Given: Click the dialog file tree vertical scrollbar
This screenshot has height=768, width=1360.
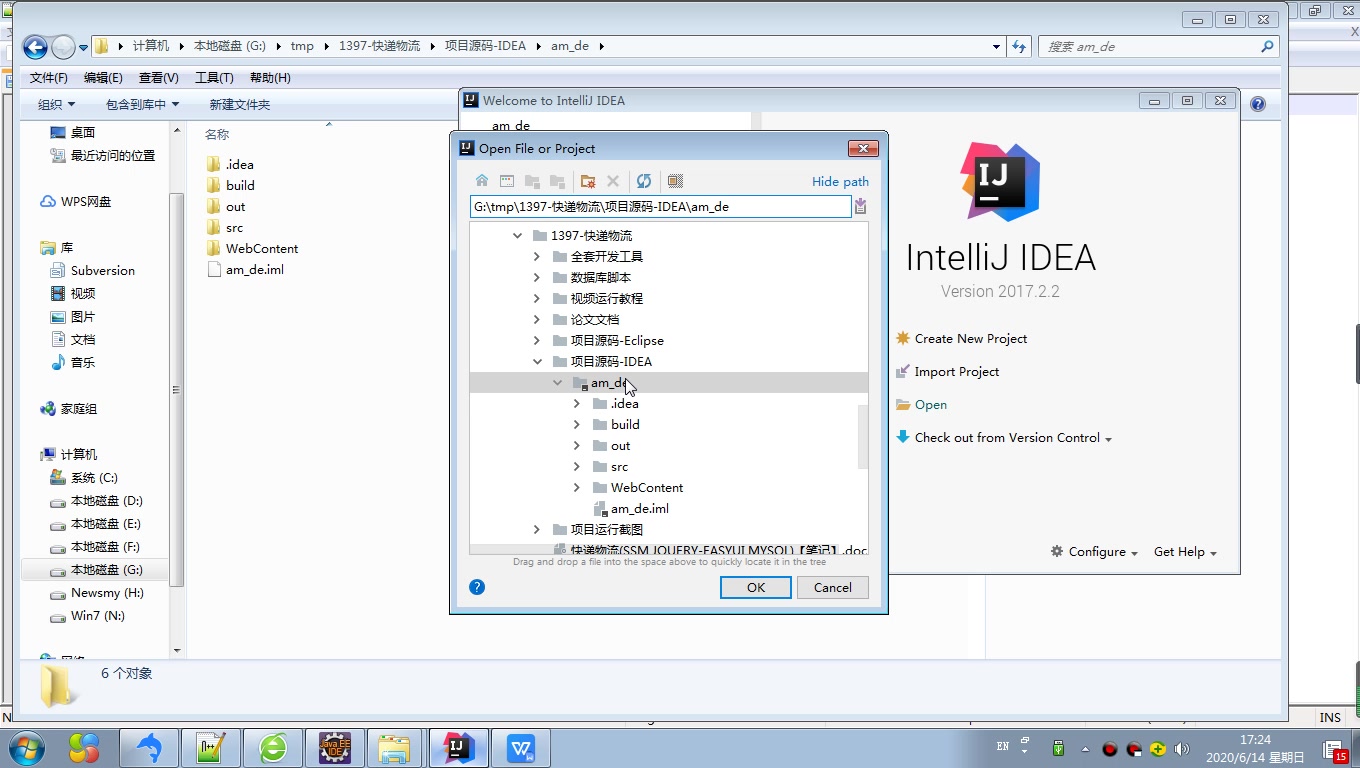Looking at the screenshot, I should 863,437.
